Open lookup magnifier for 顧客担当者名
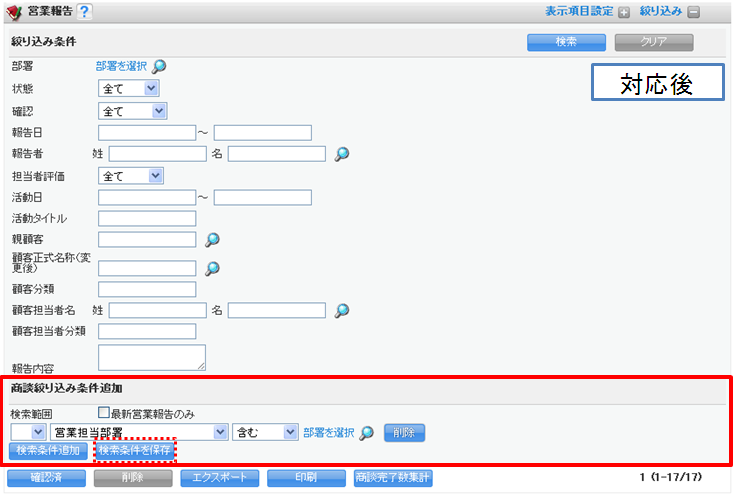This screenshot has width=739, height=495. pyautogui.click(x=342, y=310)
